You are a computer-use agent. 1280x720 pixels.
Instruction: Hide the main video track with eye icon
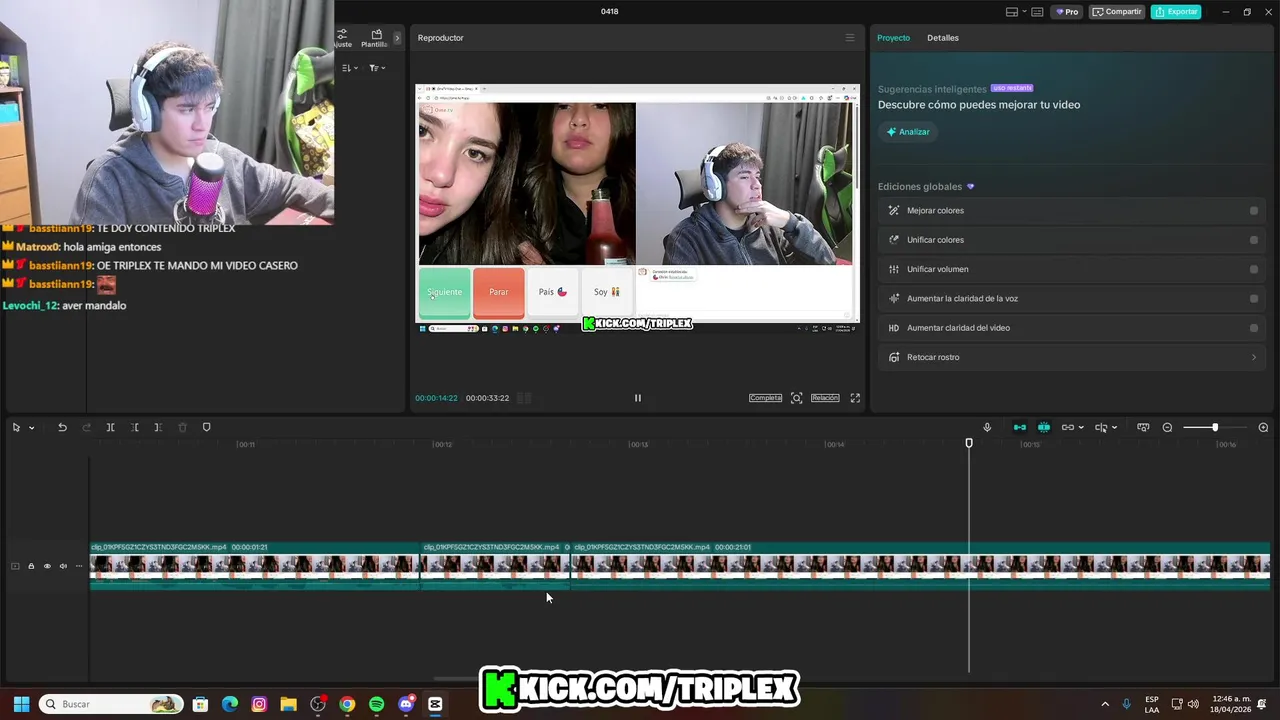[x=47, y=567]
